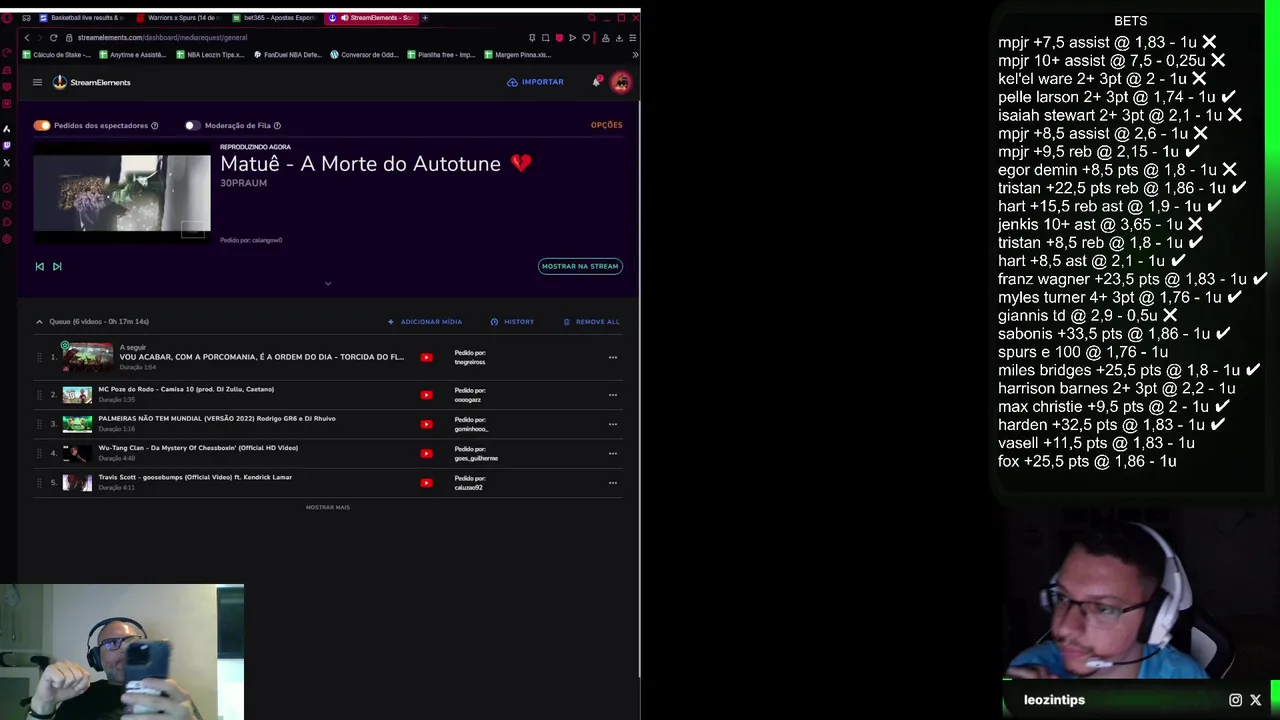Open options for PALMEIRAS NÃO TEM MUNDIAL row
1280x720 pixels.
pyautogui.click(x=613, y=424)
